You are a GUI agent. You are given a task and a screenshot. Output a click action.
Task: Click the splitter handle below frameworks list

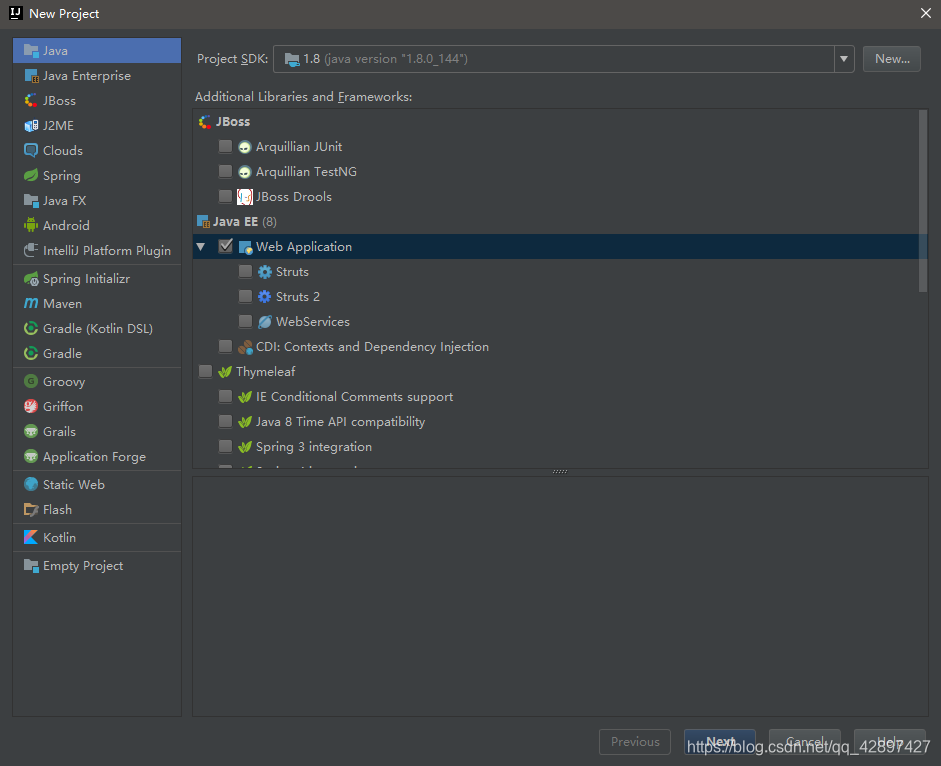coord(560,472)
